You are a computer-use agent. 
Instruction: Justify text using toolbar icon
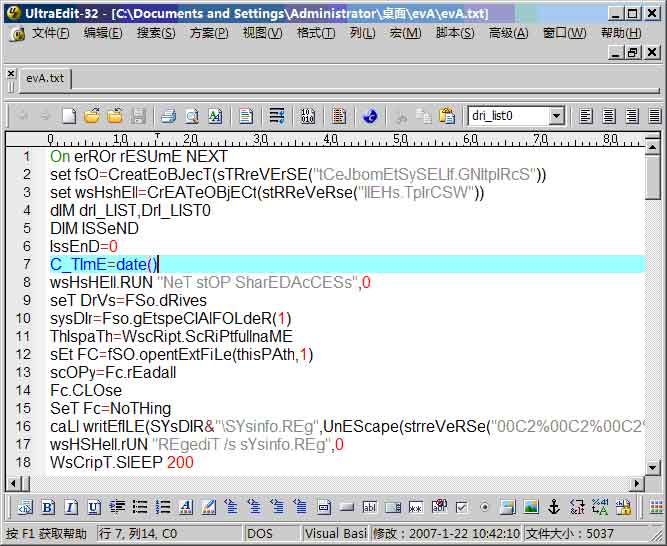coord(655,116)
